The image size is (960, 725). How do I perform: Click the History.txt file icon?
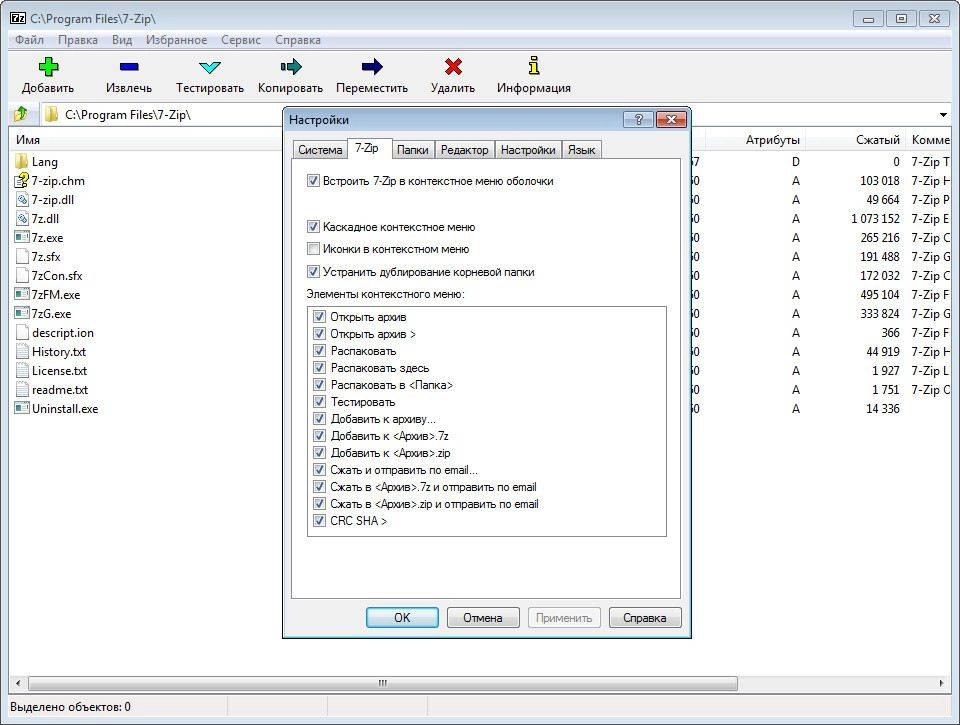(22, 351)
